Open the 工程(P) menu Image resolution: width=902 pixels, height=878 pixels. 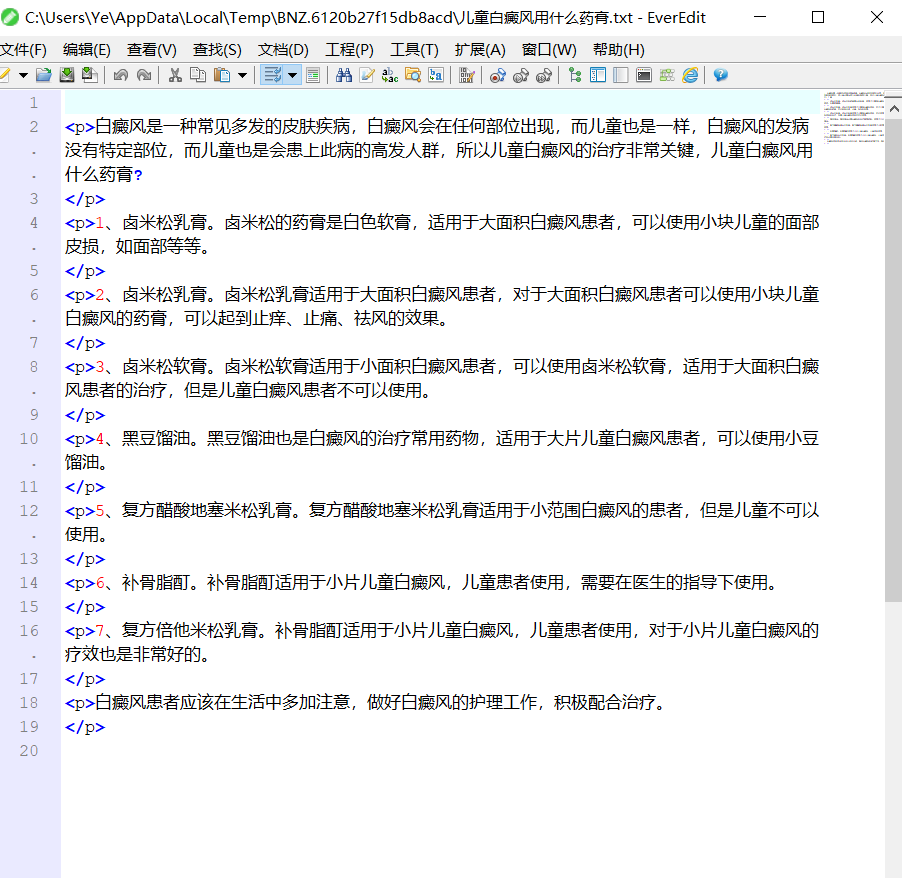(x=350, y=50)
